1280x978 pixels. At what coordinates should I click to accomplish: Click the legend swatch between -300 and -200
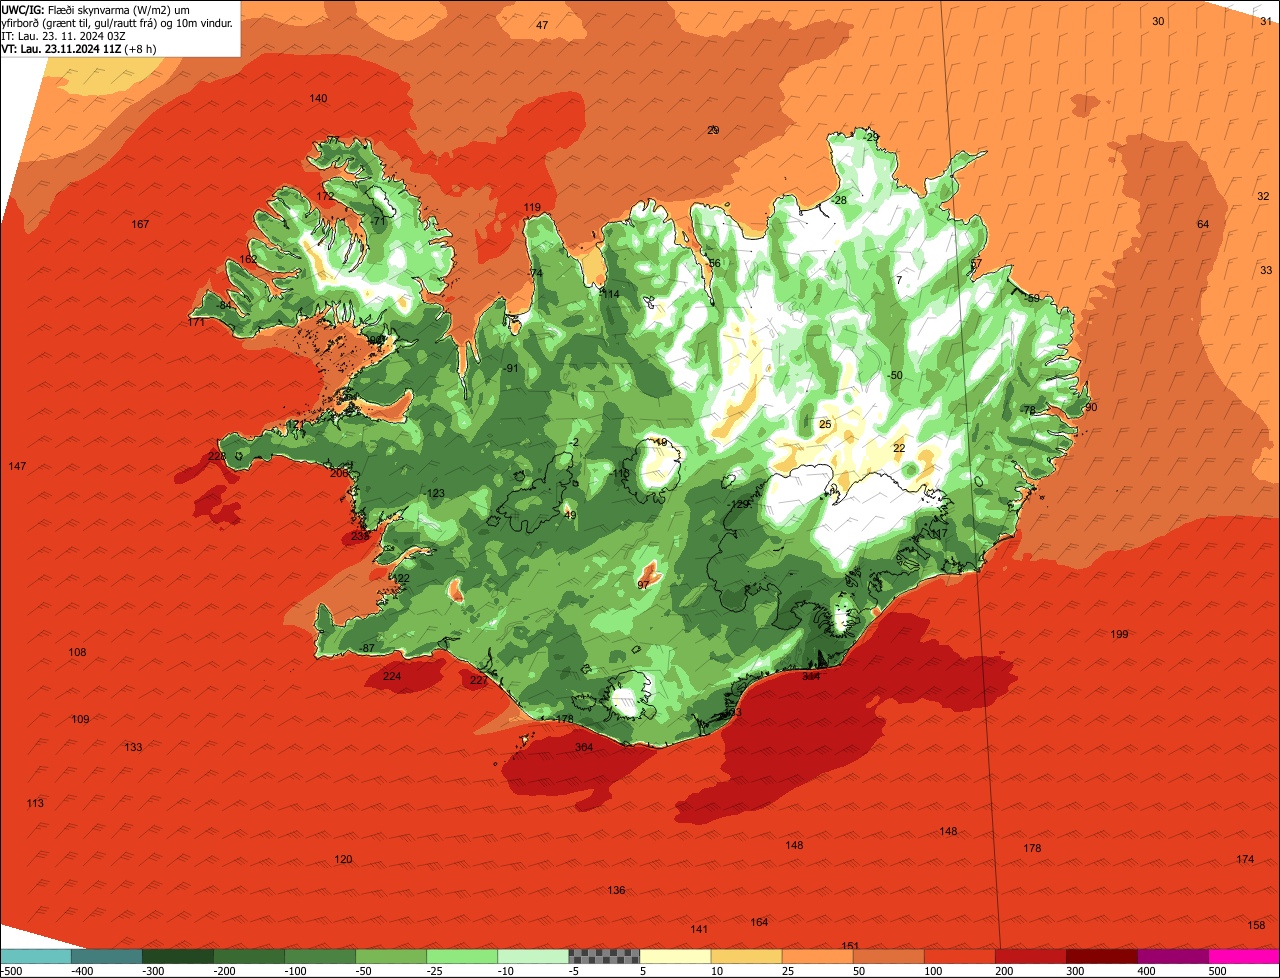(x=178, y=956)
